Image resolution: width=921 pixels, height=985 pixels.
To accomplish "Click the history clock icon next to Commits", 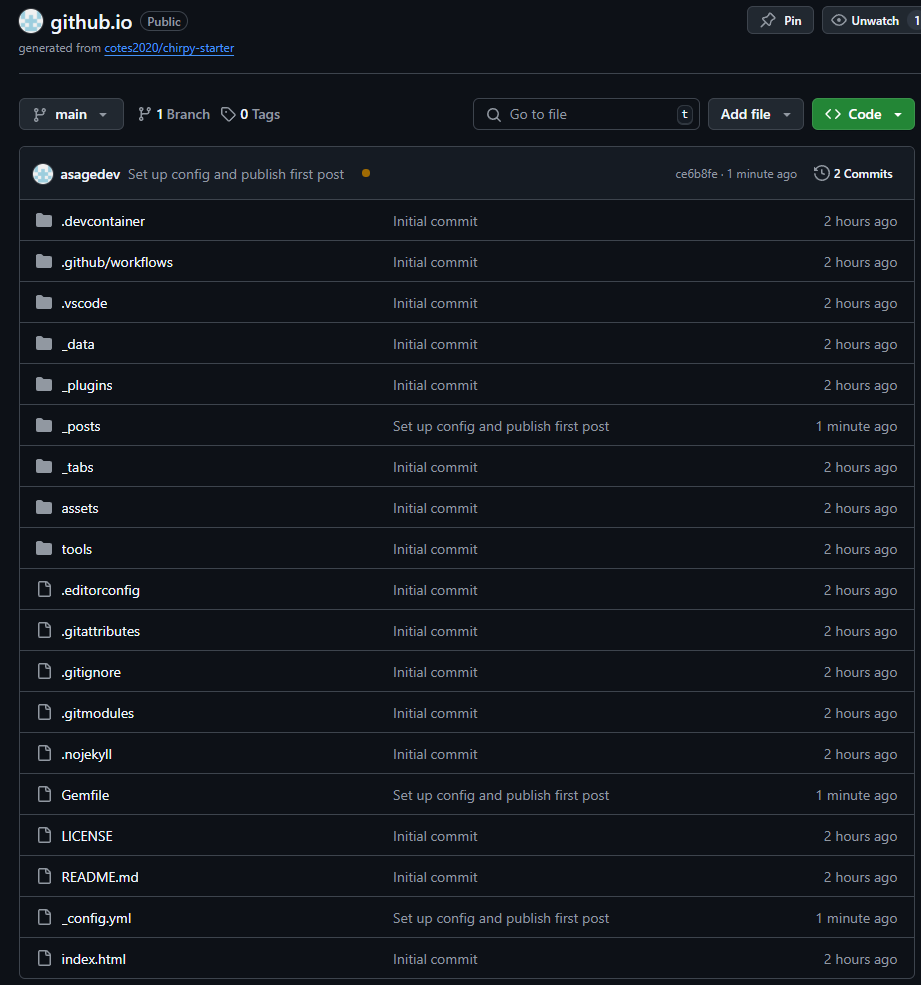I will [821, 173].
